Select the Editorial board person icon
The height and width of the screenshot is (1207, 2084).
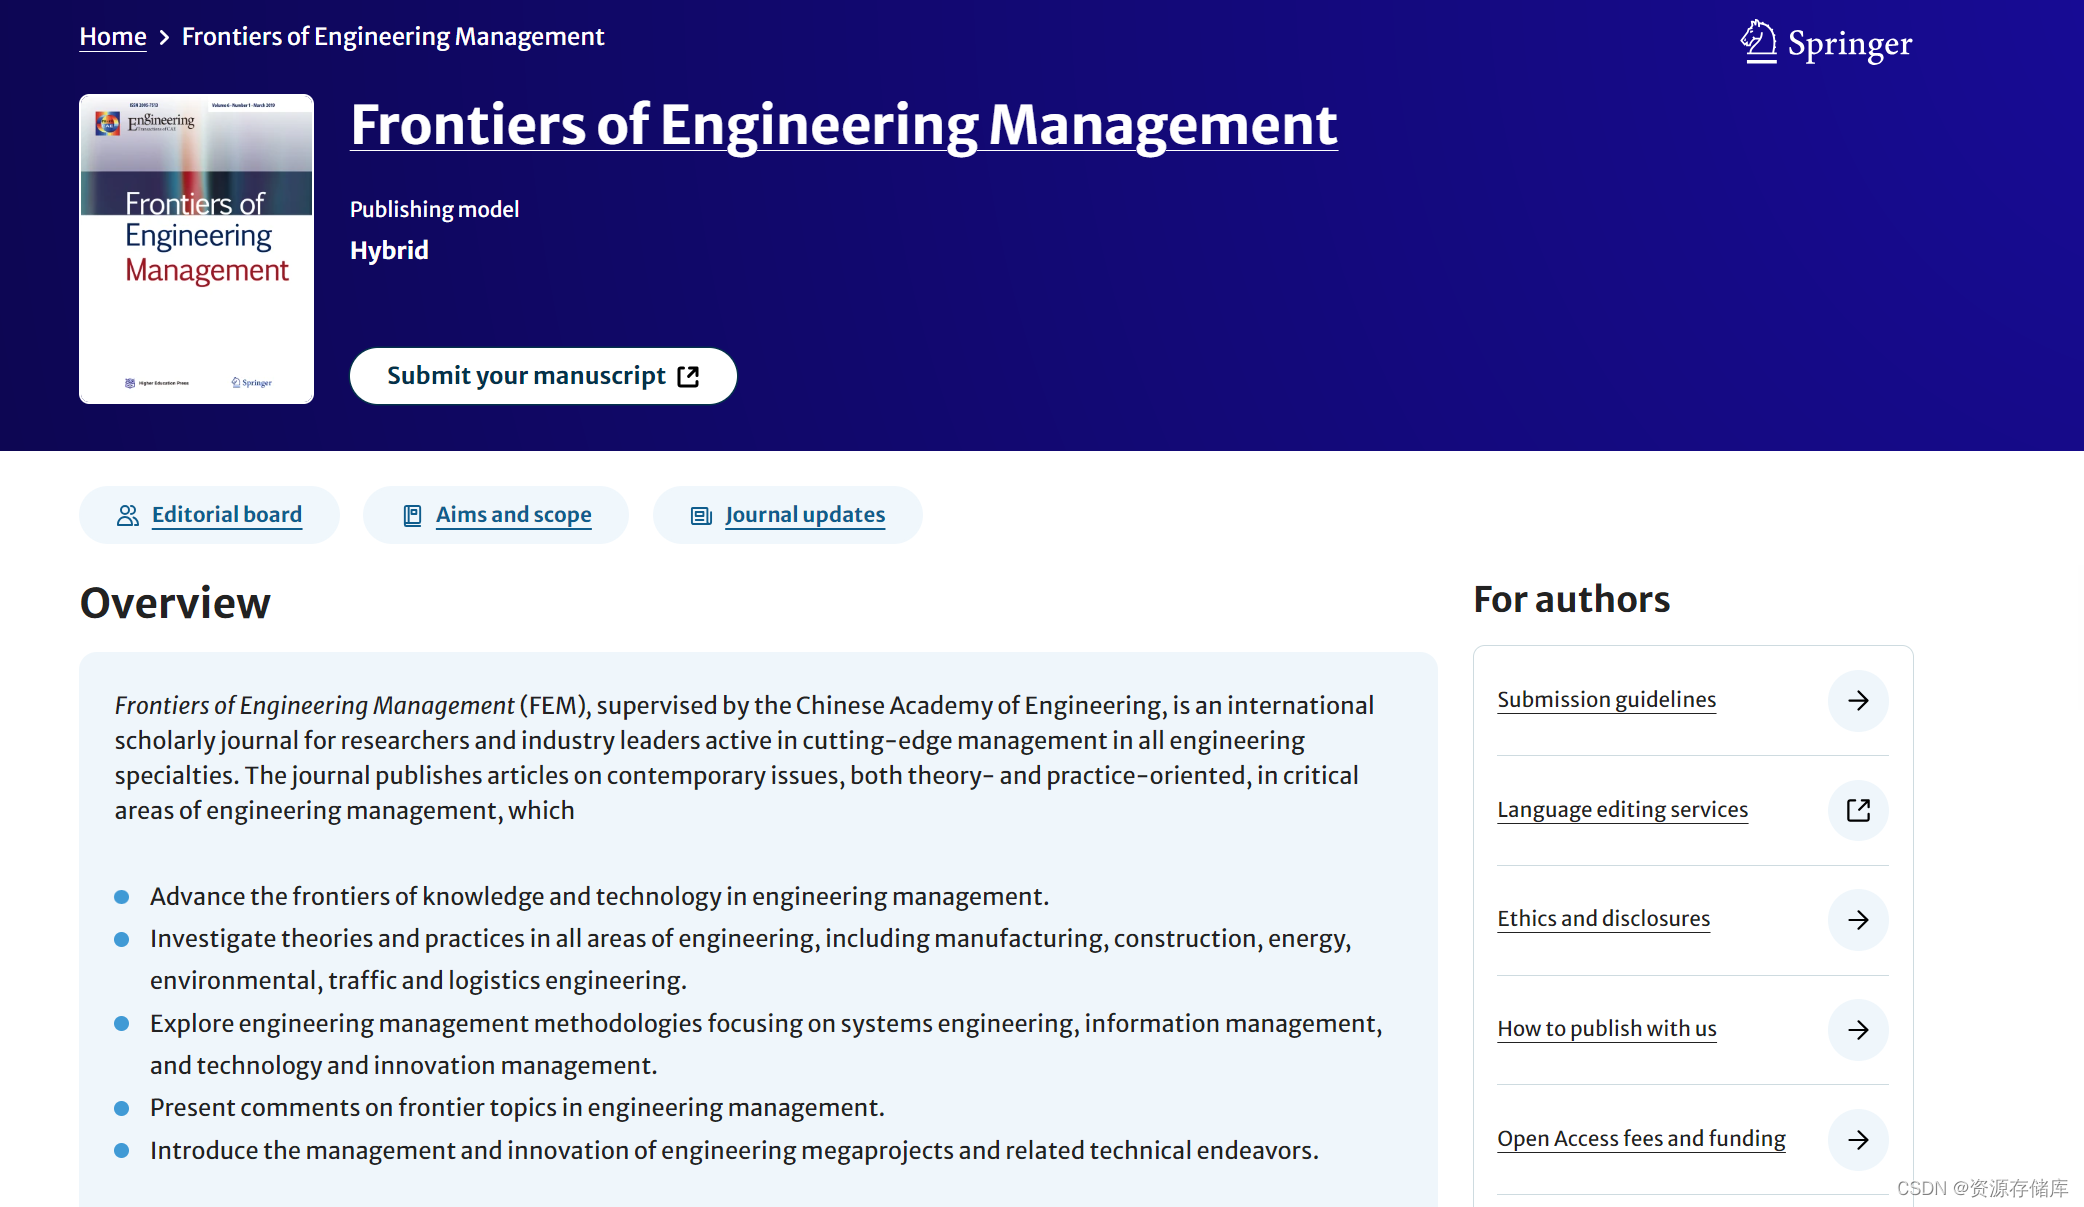127,514
